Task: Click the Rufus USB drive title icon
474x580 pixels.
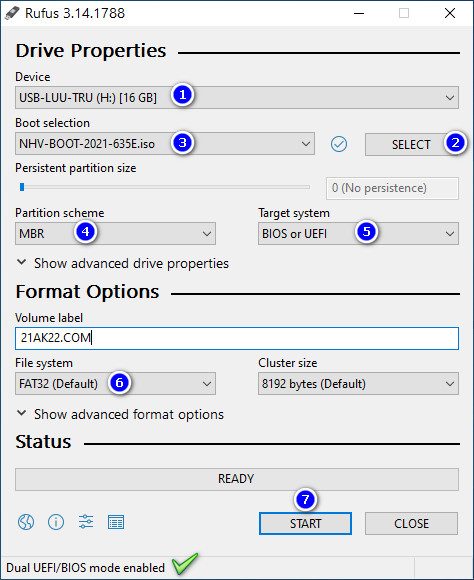Action: pos(12,13)
